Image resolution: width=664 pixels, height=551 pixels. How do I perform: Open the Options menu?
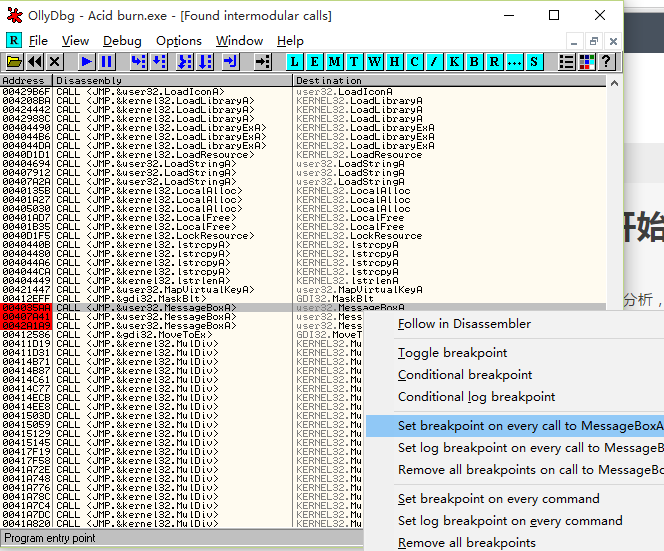tap(179, 41)
